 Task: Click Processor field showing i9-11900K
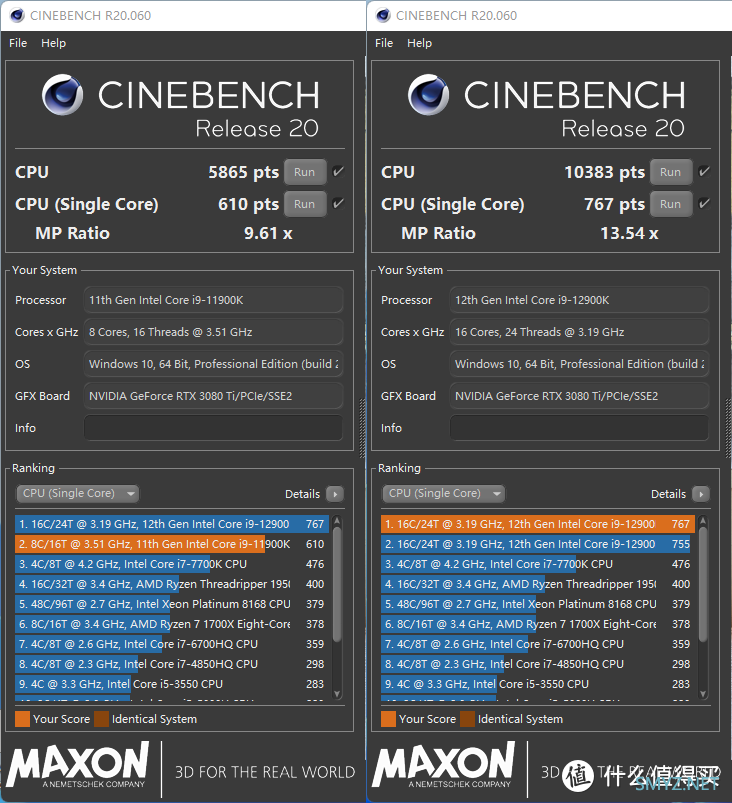[213, 300]
